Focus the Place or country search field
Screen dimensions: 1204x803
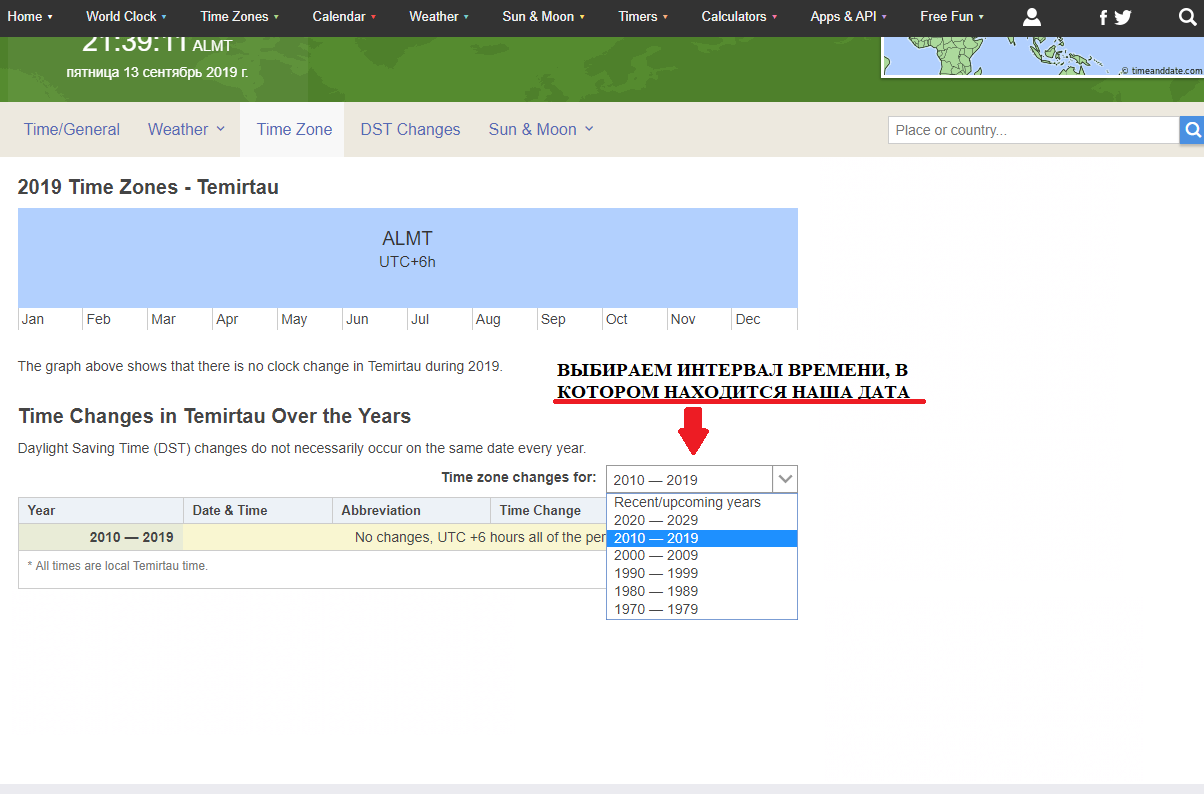point(1034,130)
